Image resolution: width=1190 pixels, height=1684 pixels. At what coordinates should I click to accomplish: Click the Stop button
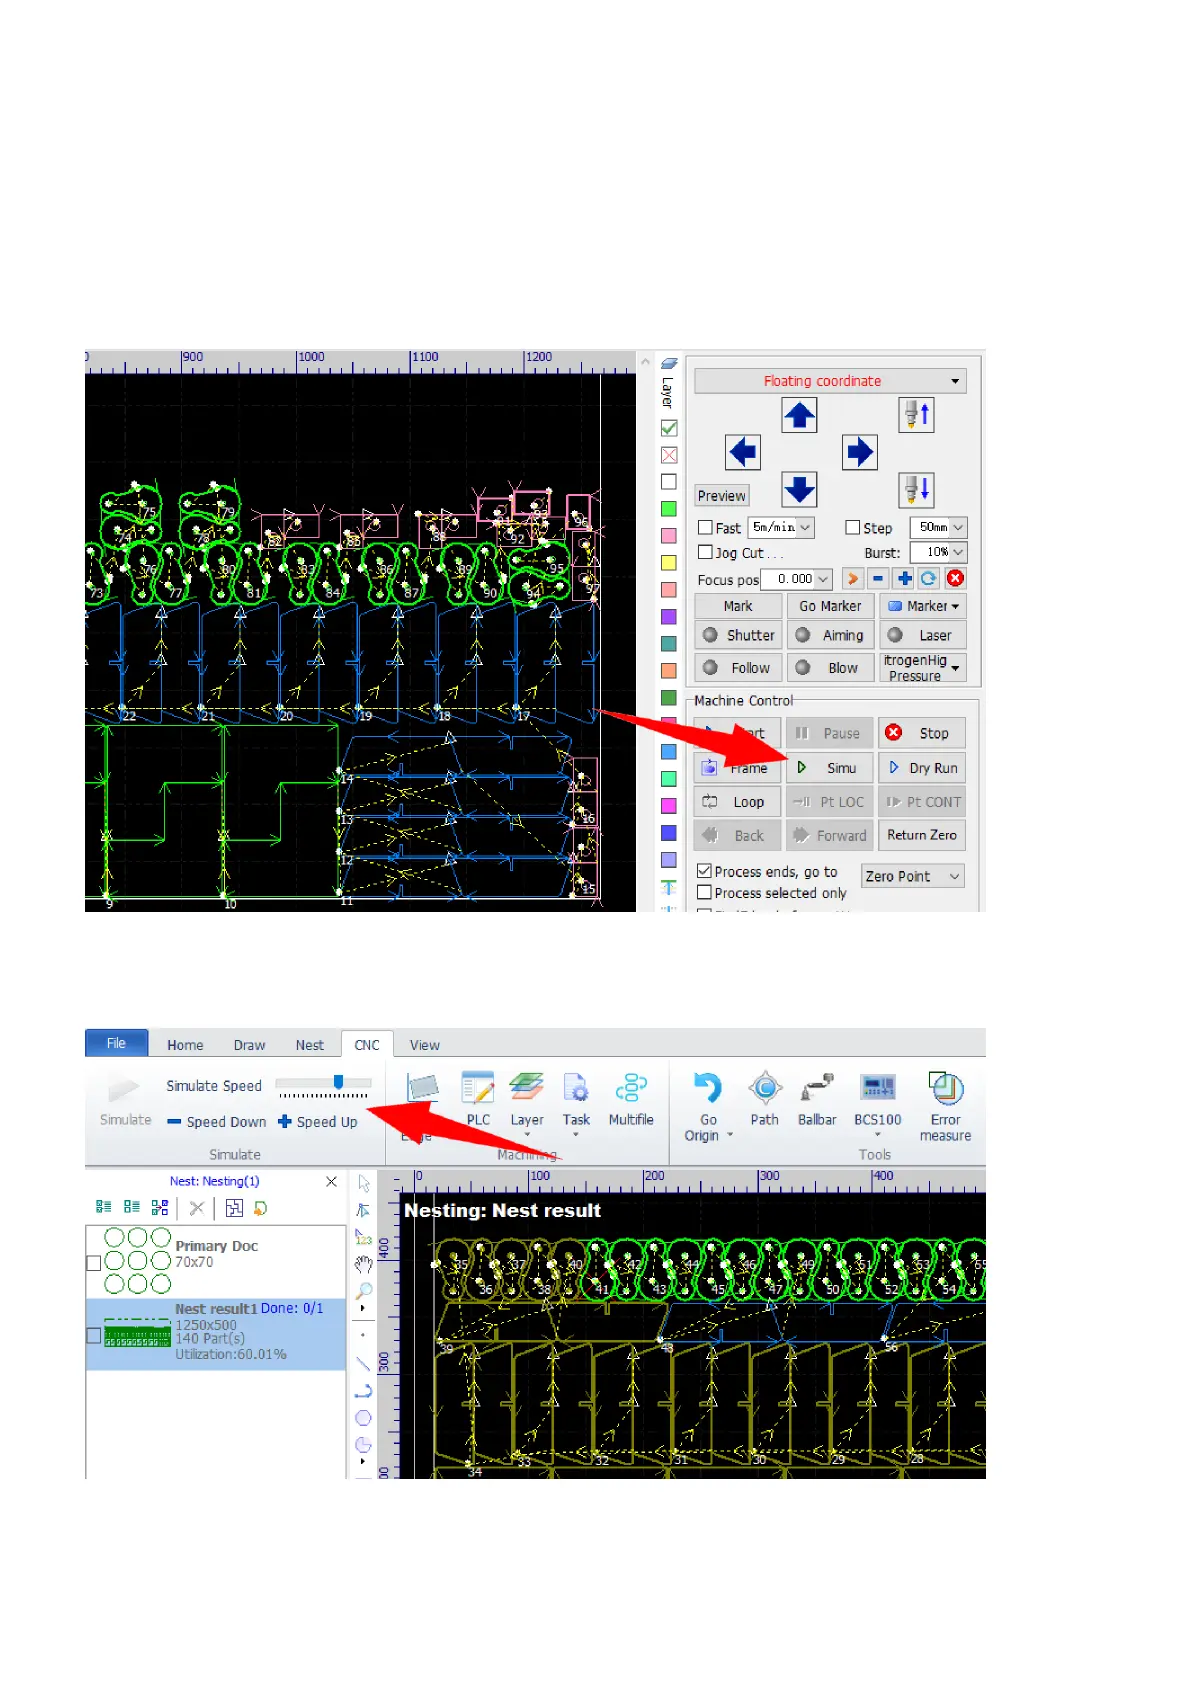coord(922,733)
